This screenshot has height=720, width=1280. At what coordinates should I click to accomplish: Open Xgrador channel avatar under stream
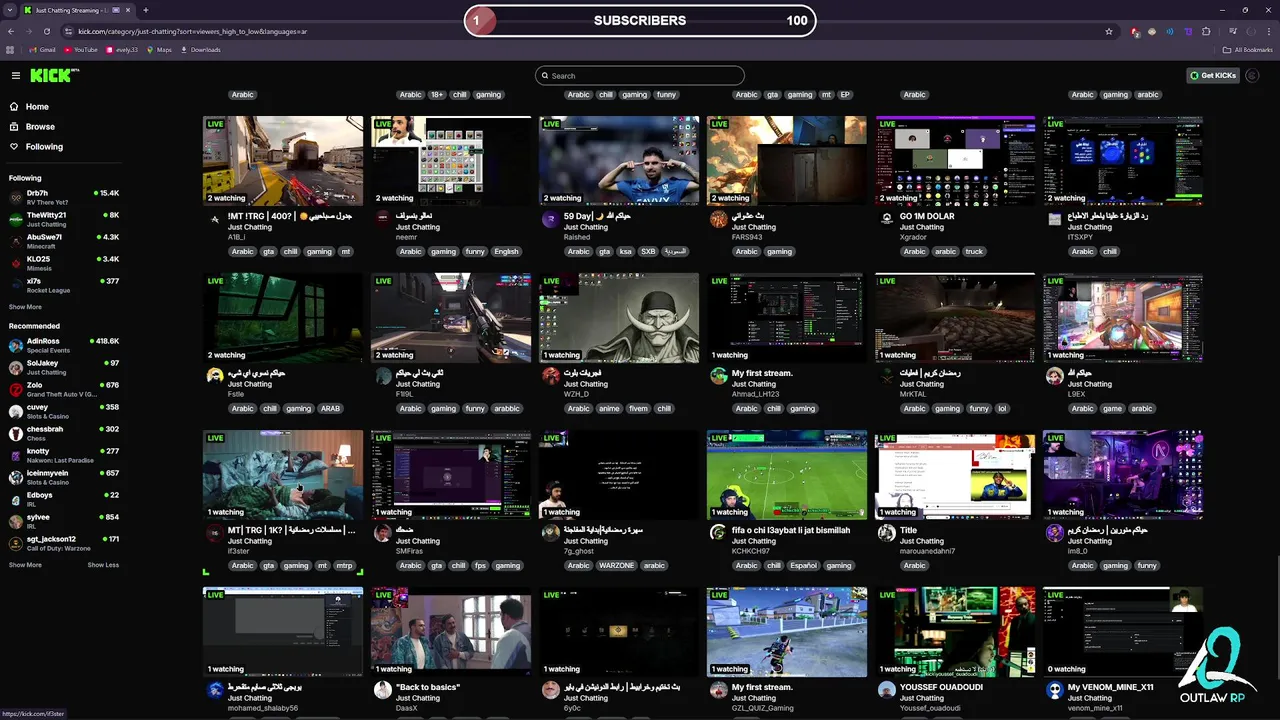[x=886, y=219]
